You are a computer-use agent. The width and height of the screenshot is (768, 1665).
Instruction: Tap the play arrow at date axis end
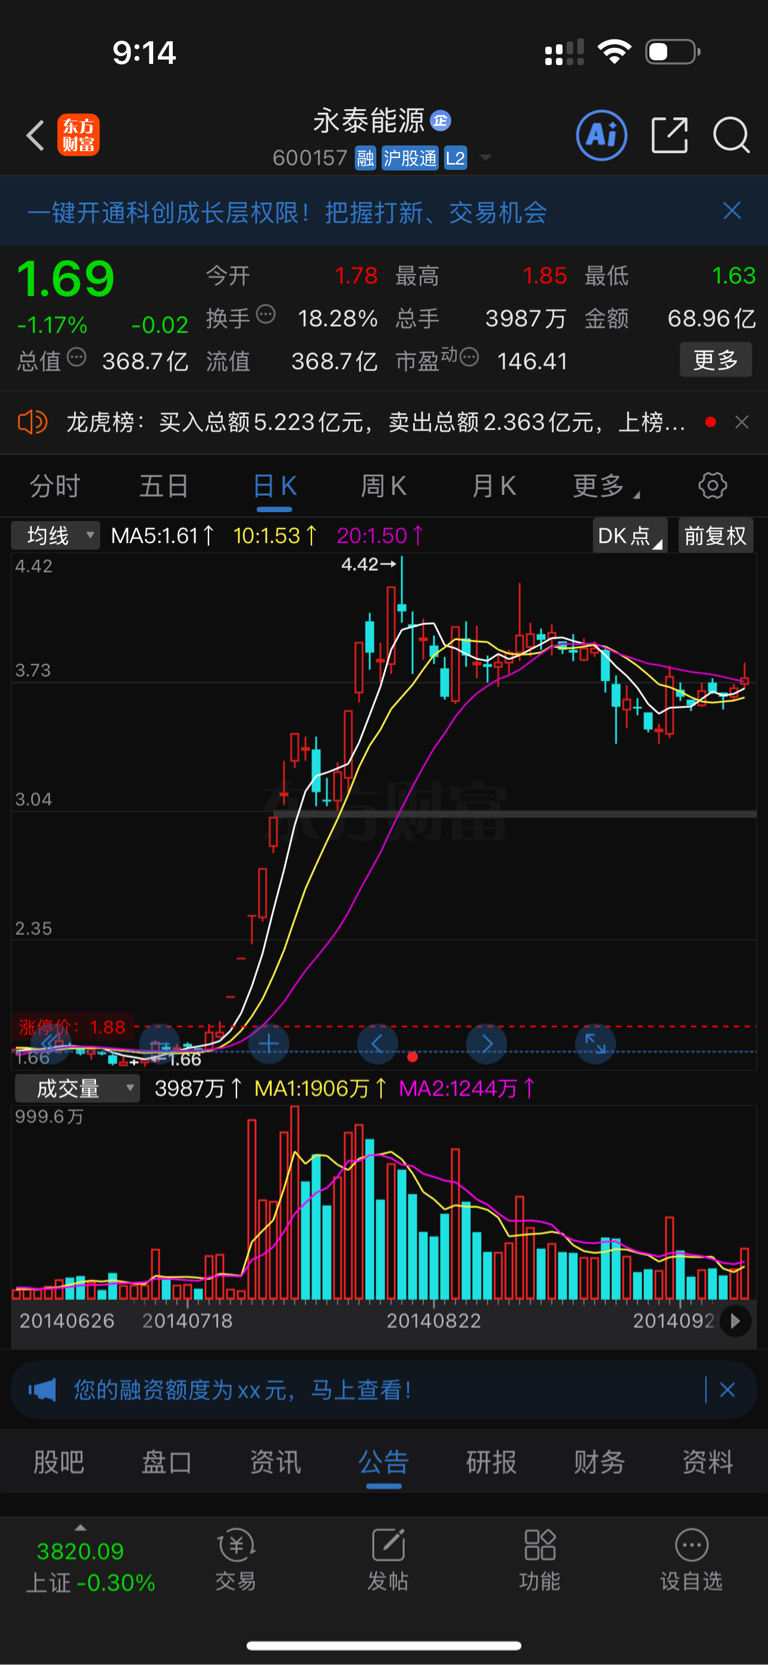tap(735, 1321)
